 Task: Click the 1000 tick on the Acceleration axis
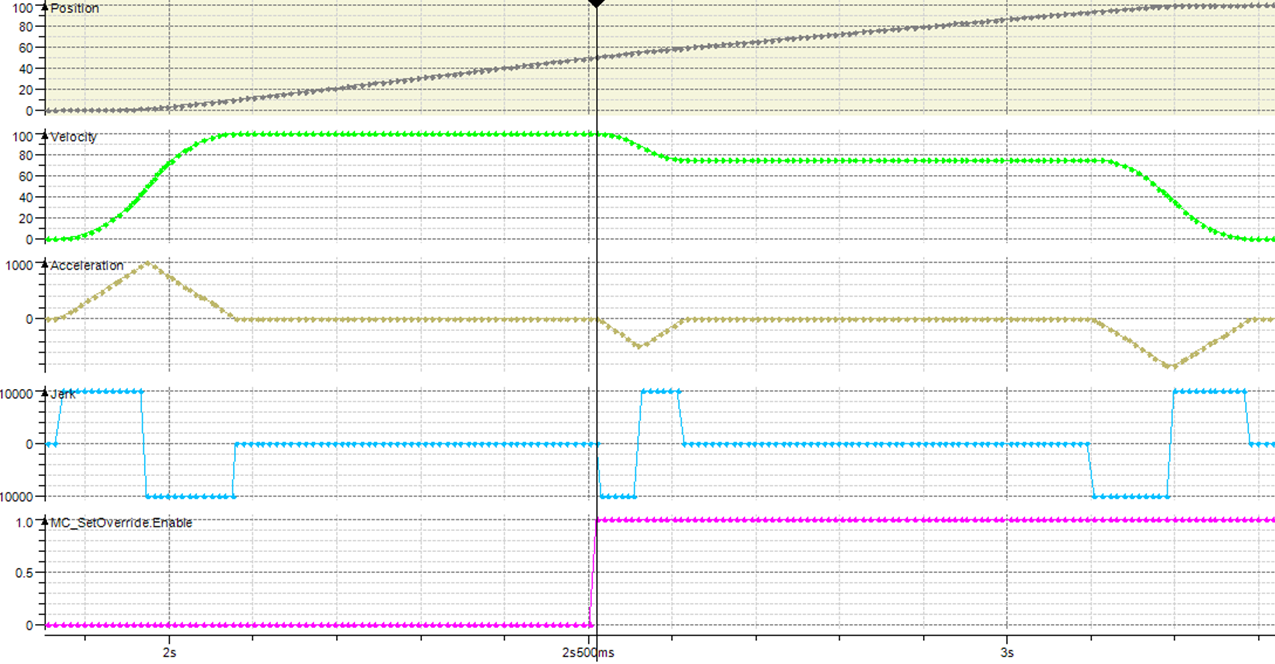(x=21, y=265)
